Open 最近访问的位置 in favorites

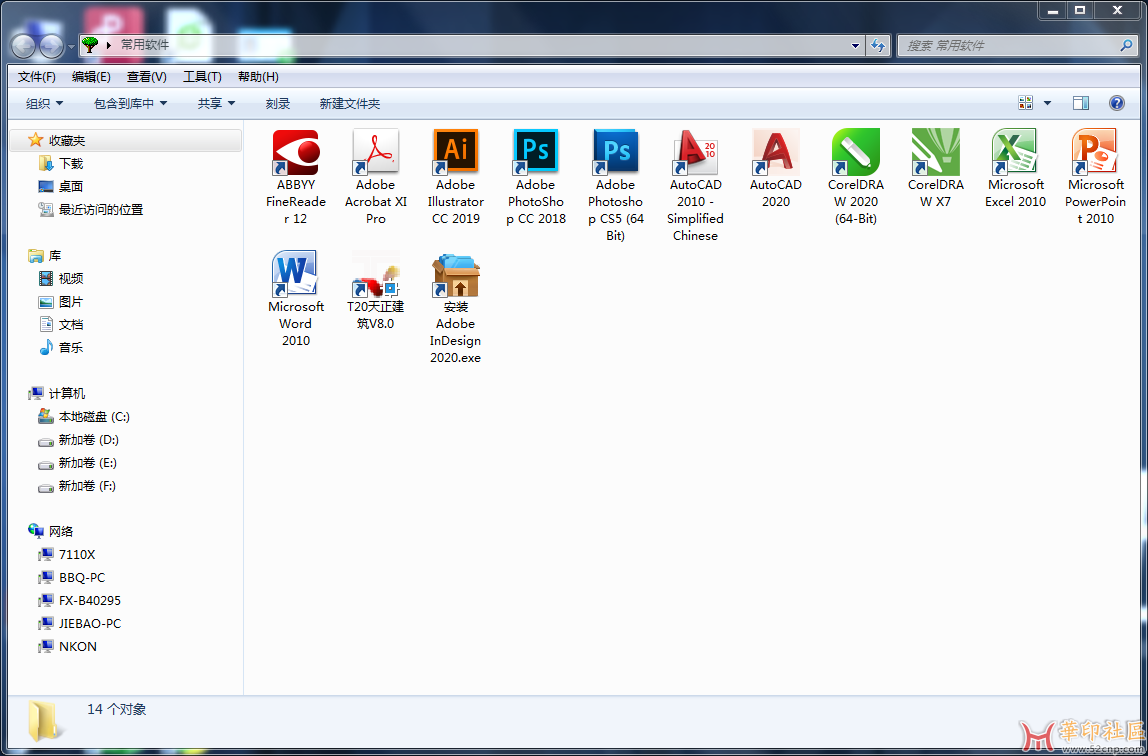101,209
